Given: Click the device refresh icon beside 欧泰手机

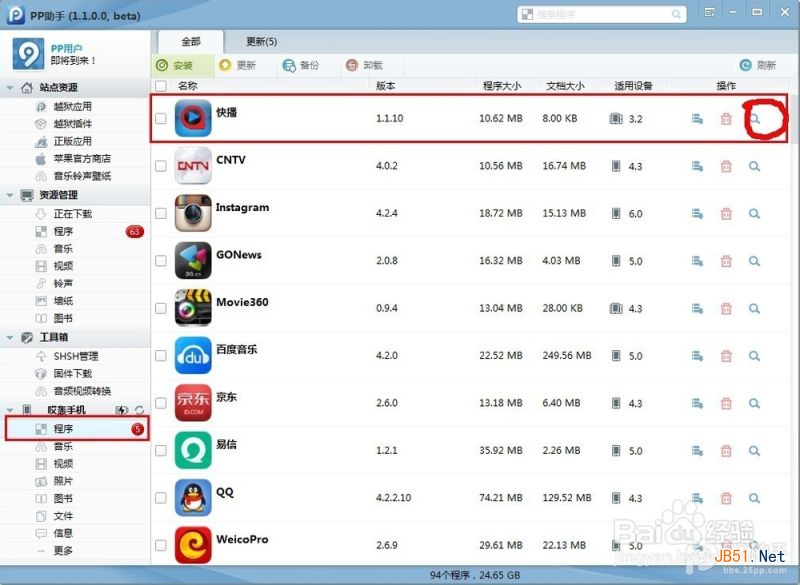Looking at the screenshot, I should tap(139, 410).
